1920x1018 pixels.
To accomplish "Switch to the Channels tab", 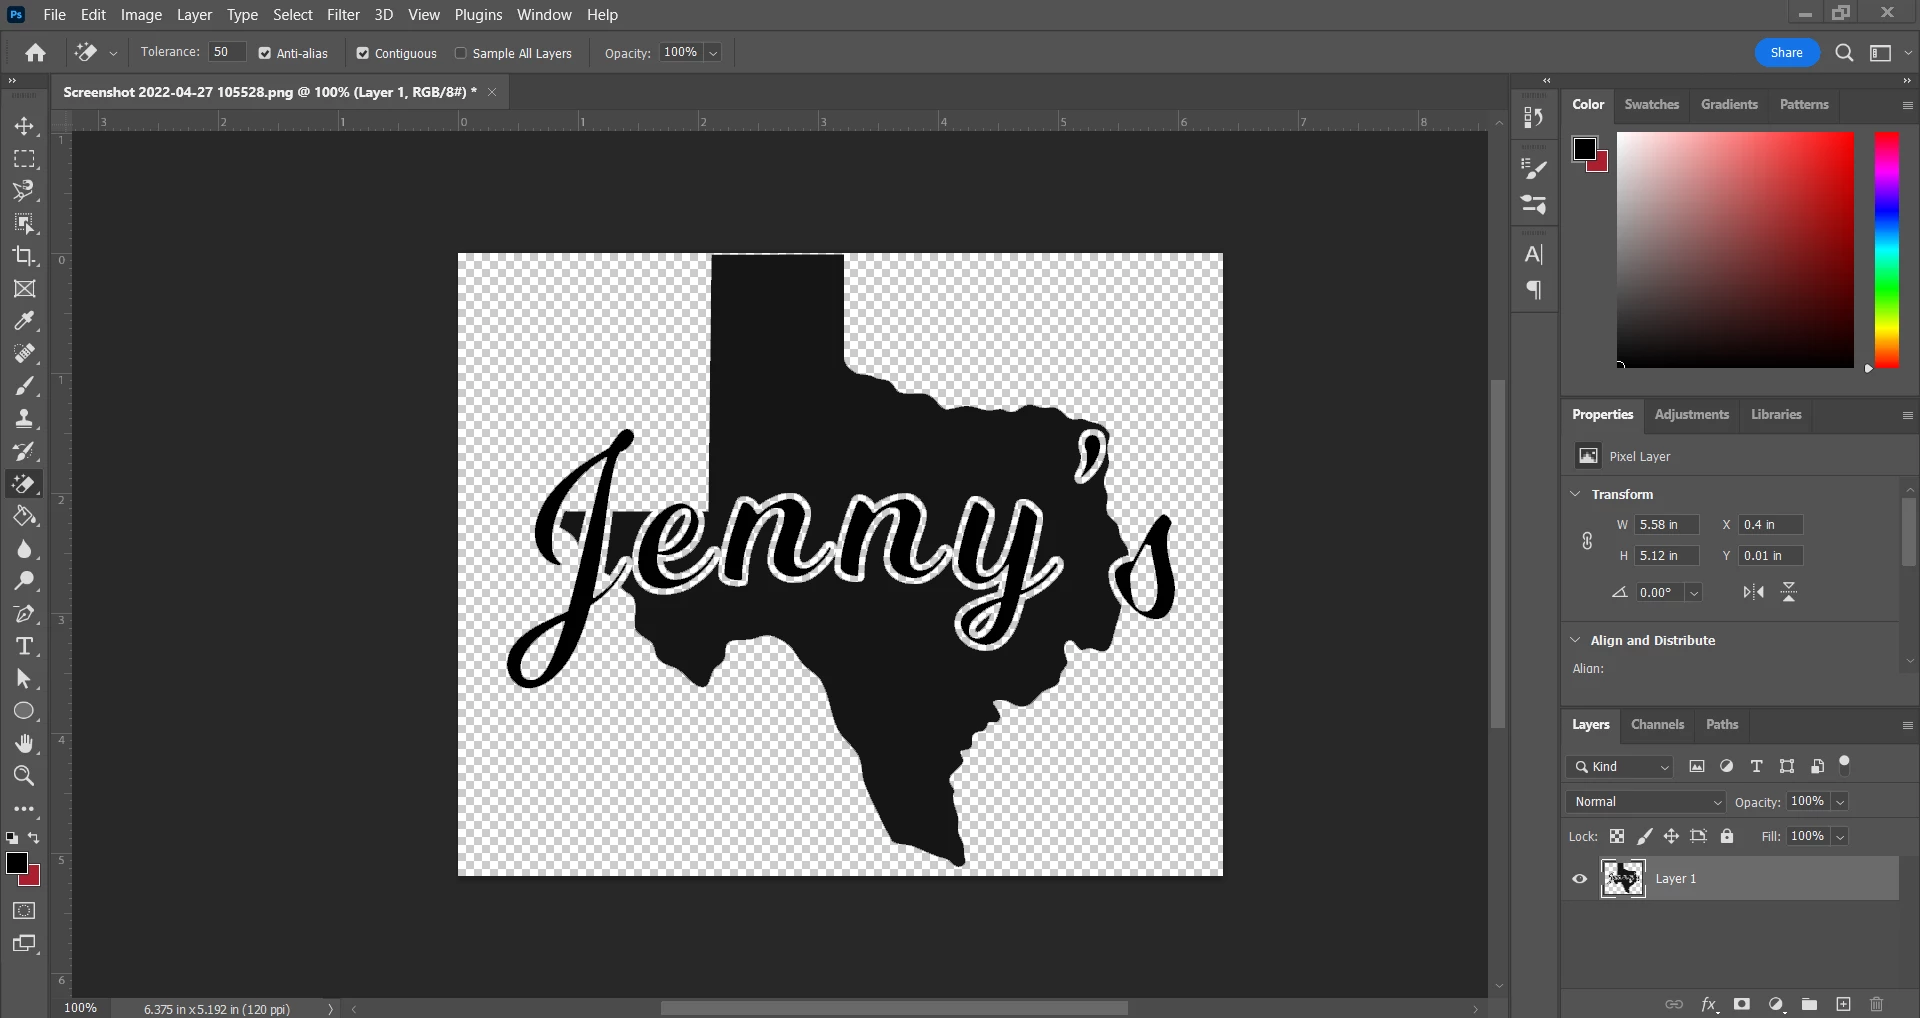I will pos(1657,724).
